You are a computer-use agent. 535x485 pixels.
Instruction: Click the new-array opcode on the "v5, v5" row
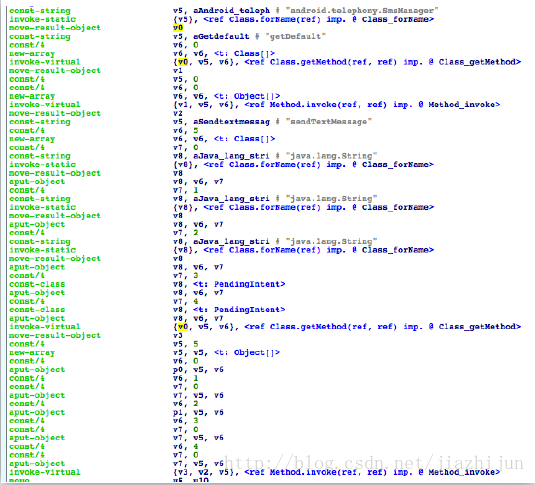[32, 353]
